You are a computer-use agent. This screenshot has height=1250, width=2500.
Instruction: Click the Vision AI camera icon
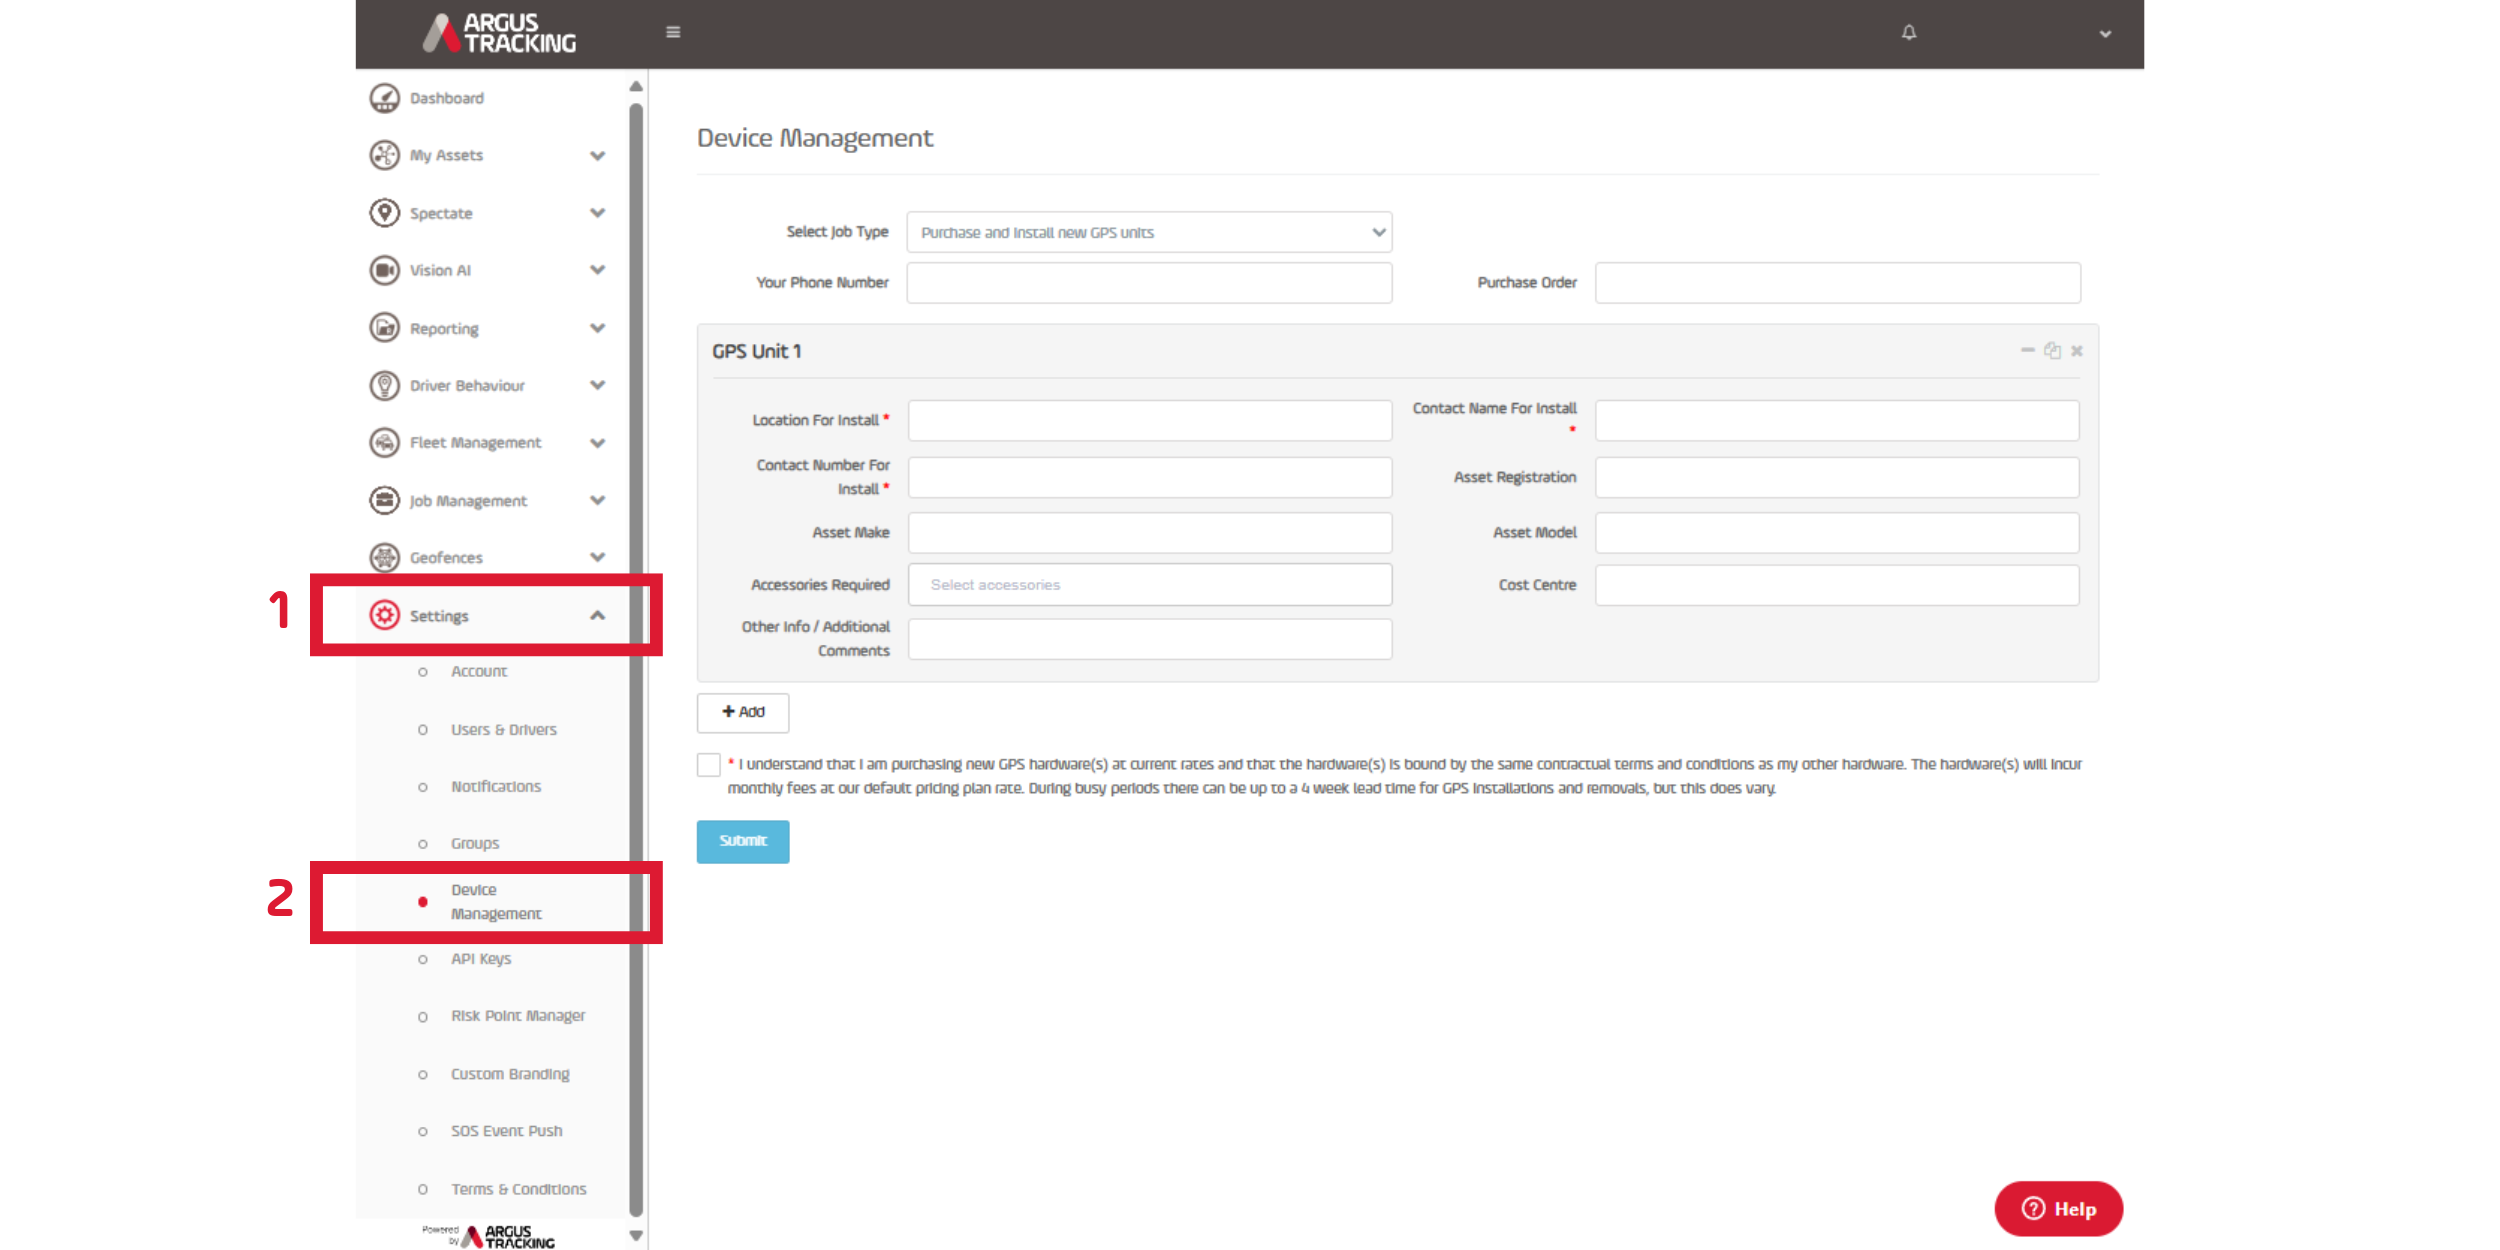coord(384,270)
